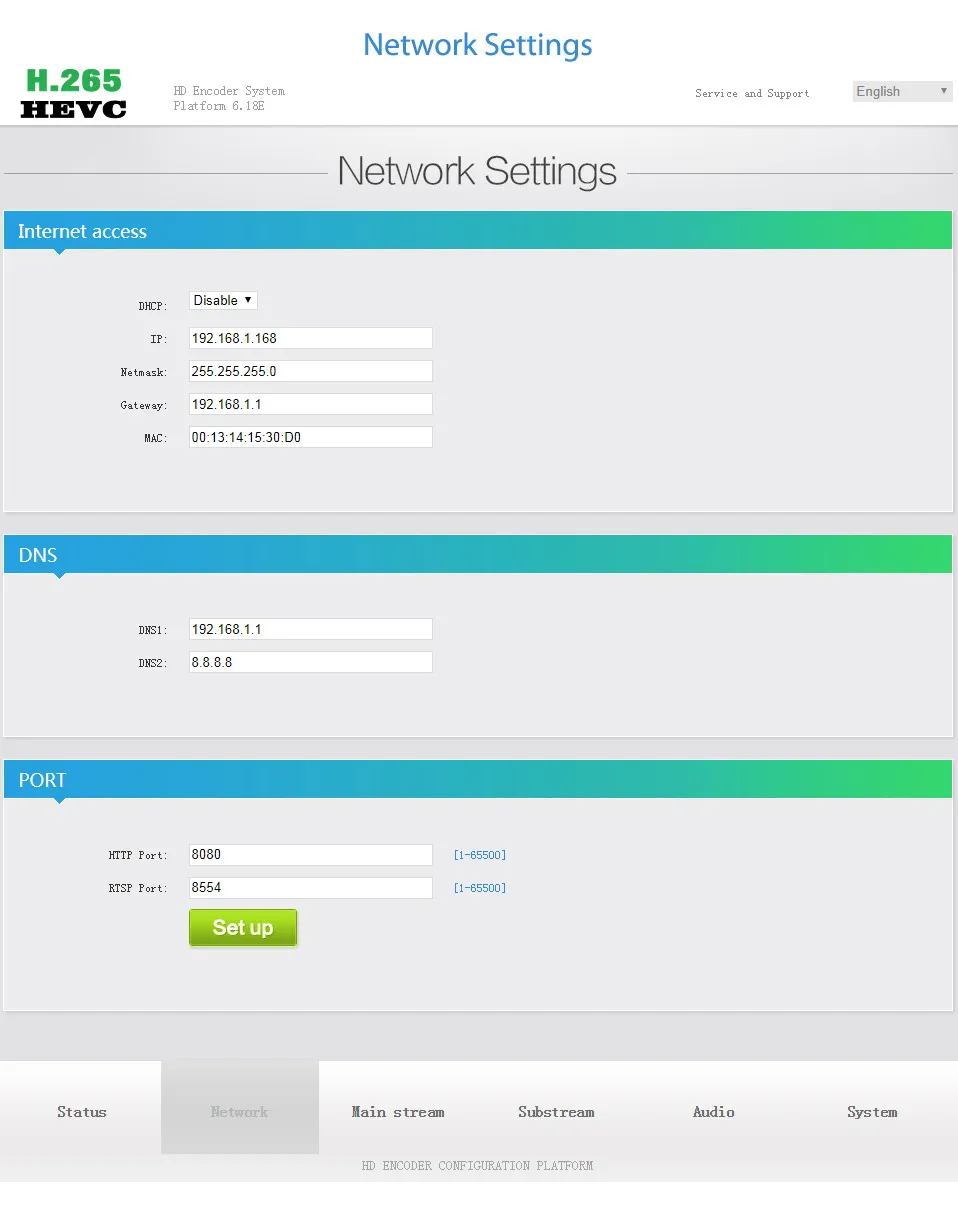Click the DHCP label

coord(153,306)
